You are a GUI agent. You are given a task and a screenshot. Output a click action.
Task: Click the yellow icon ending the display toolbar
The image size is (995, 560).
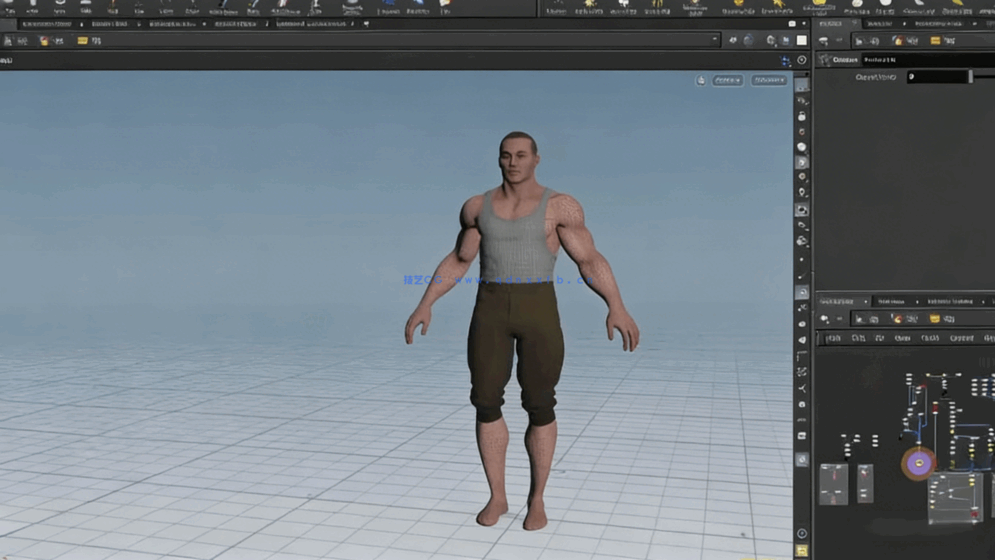pyautogui.click(x=802, y=550)
